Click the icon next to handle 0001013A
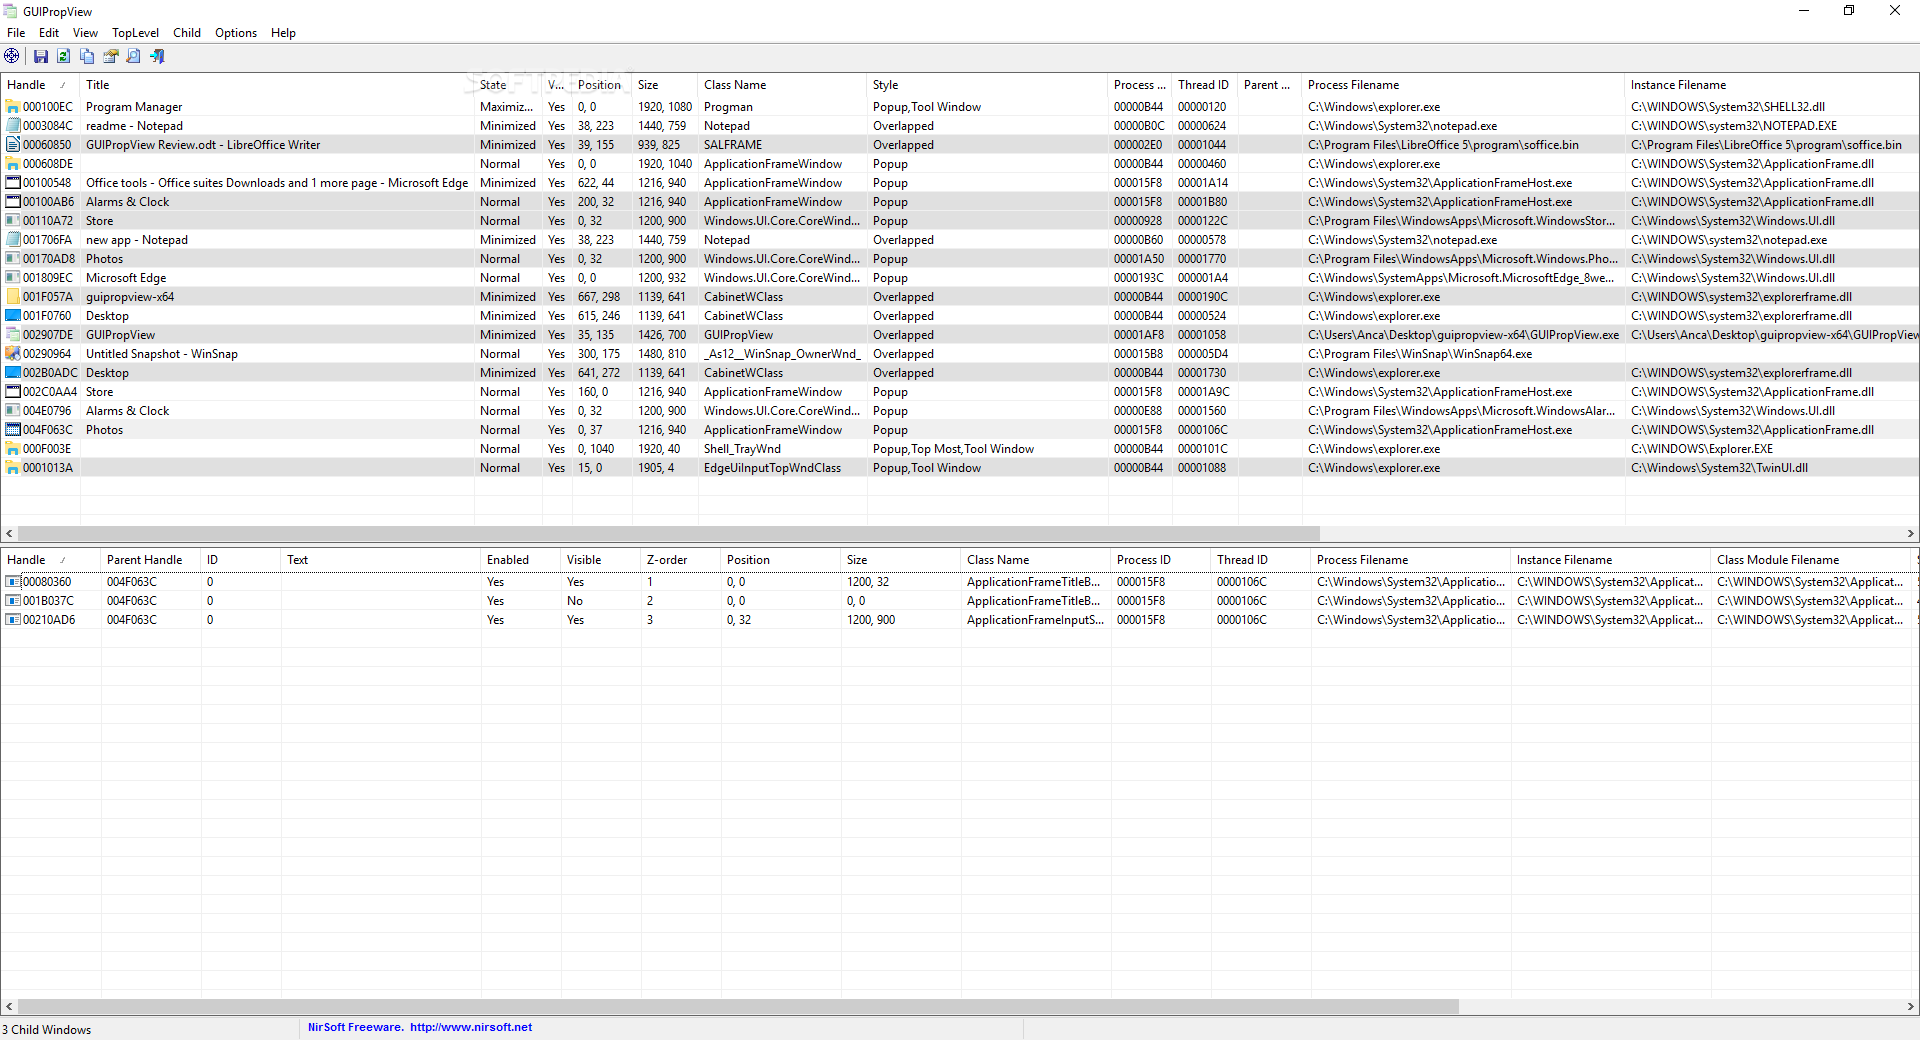The height and width of the screenshot is (1040, 1920). tap(13, 468)
